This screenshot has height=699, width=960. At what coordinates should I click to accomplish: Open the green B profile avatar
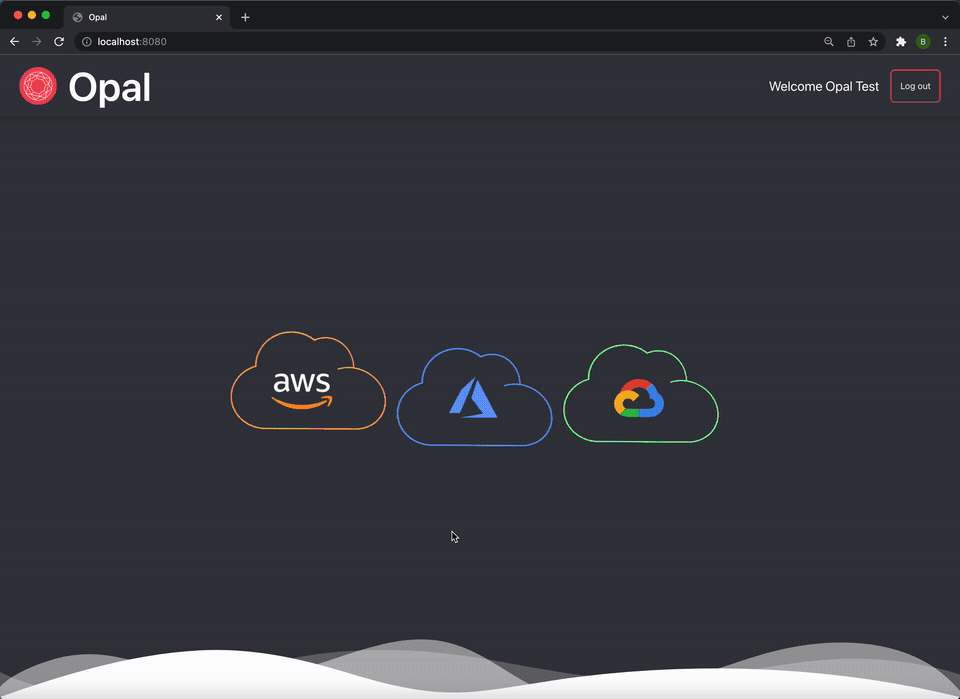923,42
